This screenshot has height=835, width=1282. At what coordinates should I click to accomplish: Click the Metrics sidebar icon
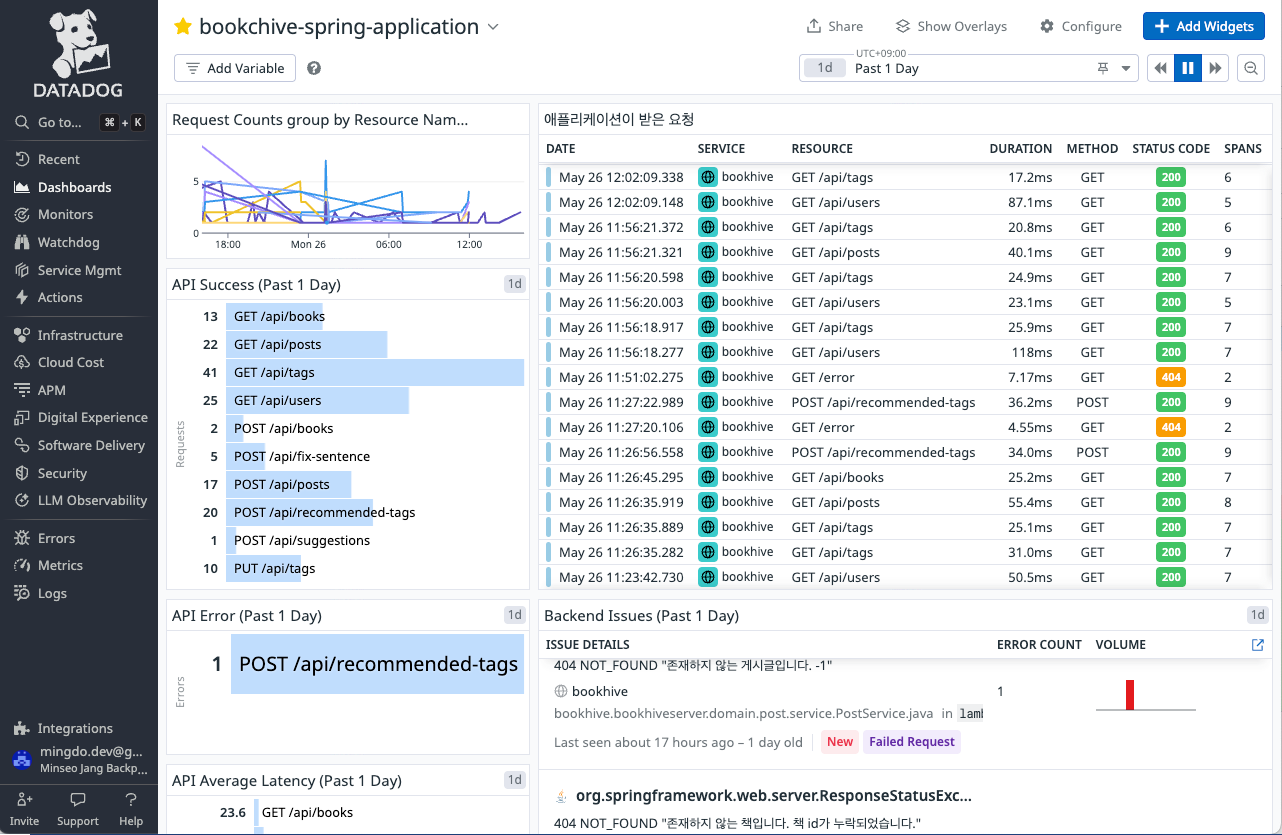pos(22,565)
